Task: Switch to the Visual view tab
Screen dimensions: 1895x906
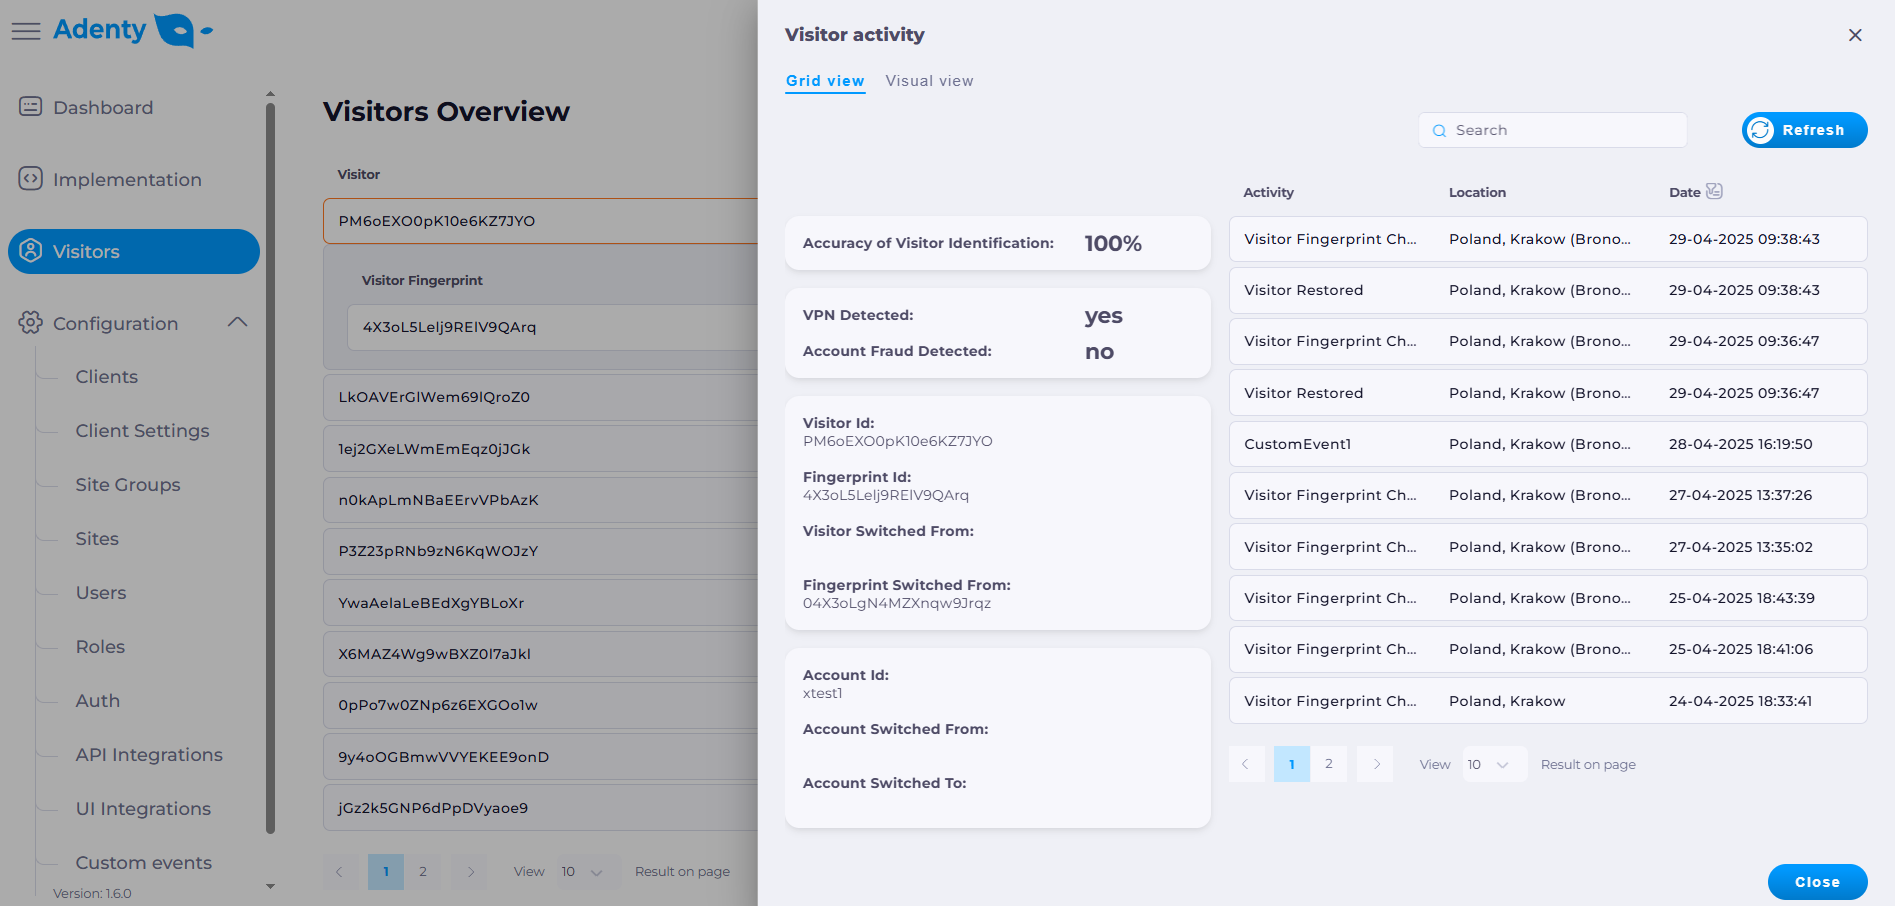Action: pyautogui.click(x=929, y=81)
